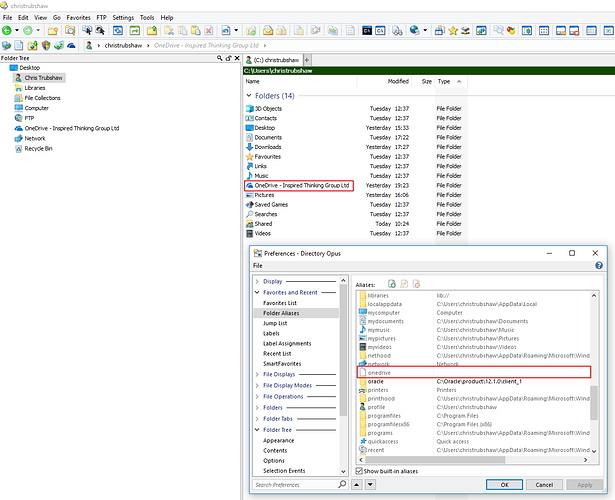Open the Forward button history dropdown arrow

(38, 30)
